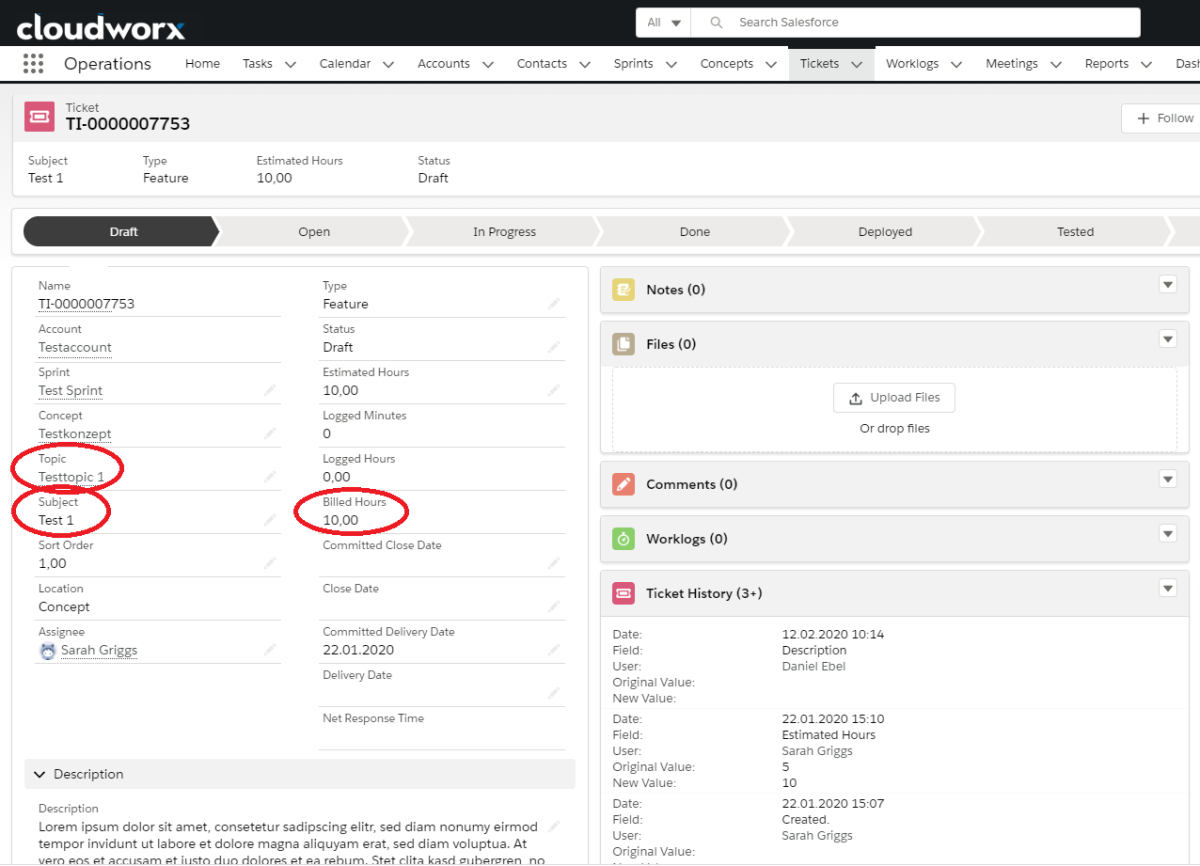Open the search scope All dropdown
1200x866 pixels.
(664, 23)
